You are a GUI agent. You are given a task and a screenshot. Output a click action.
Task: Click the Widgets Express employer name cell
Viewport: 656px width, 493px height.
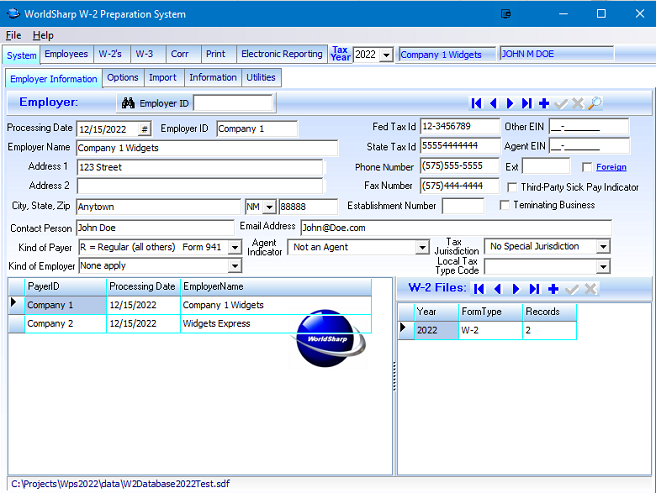tap(276, 324)
